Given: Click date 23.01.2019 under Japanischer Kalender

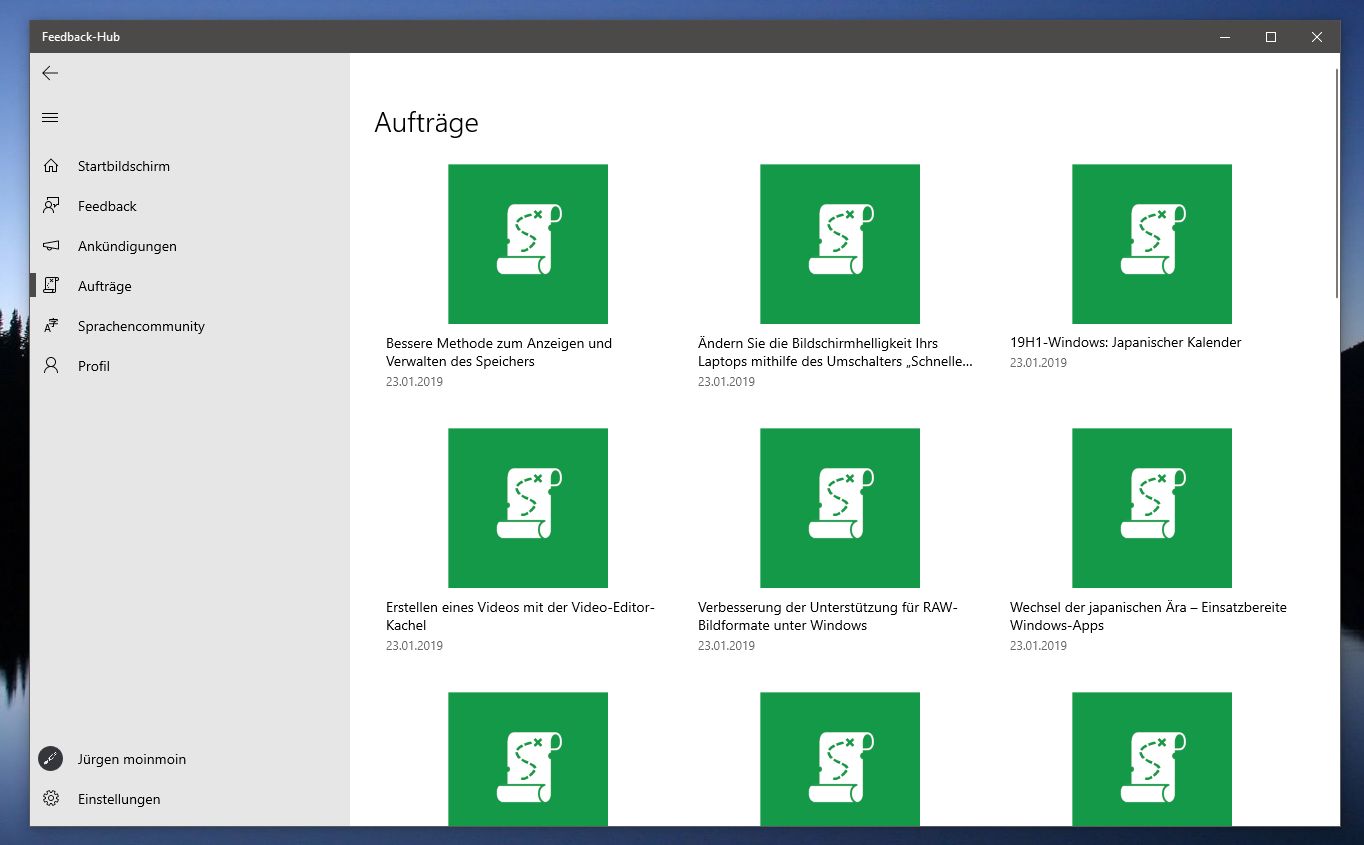Looking at the screenshot, I should (1038, 363).
